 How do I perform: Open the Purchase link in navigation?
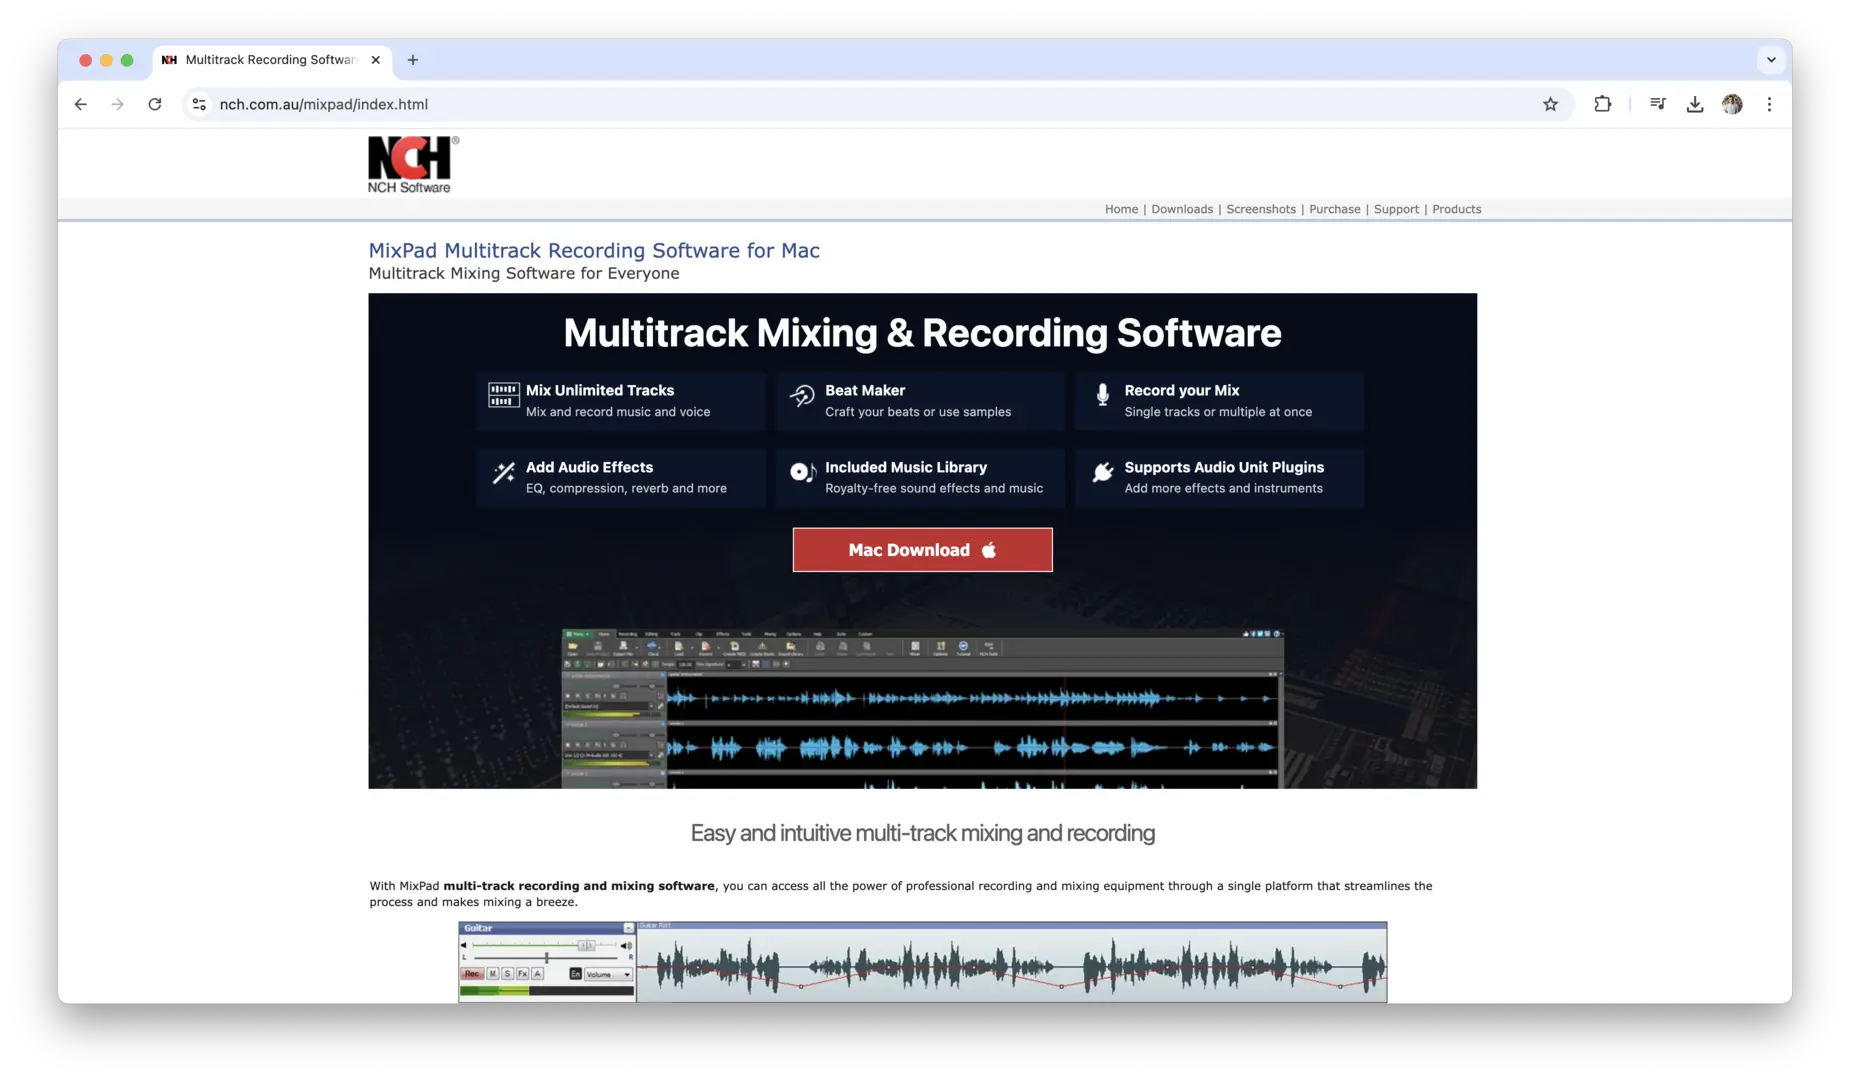click(x=1334, y=209)
